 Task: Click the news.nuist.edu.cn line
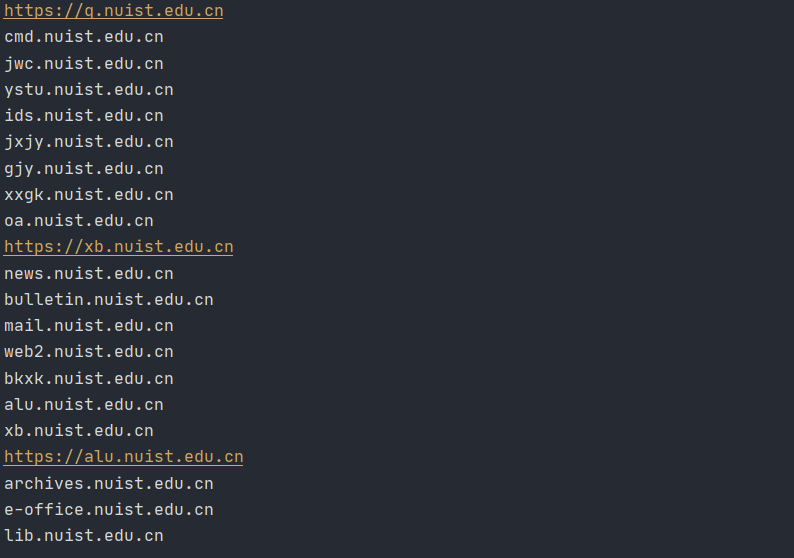[x=89, y=273]
